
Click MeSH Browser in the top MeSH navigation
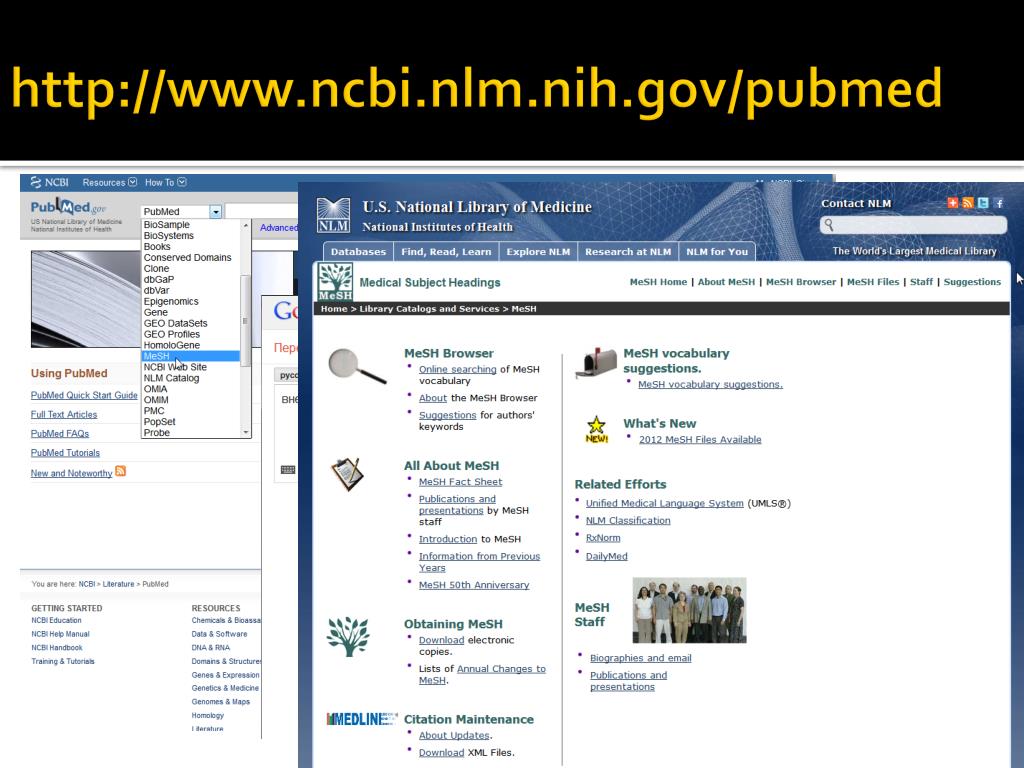click(801, 282)
